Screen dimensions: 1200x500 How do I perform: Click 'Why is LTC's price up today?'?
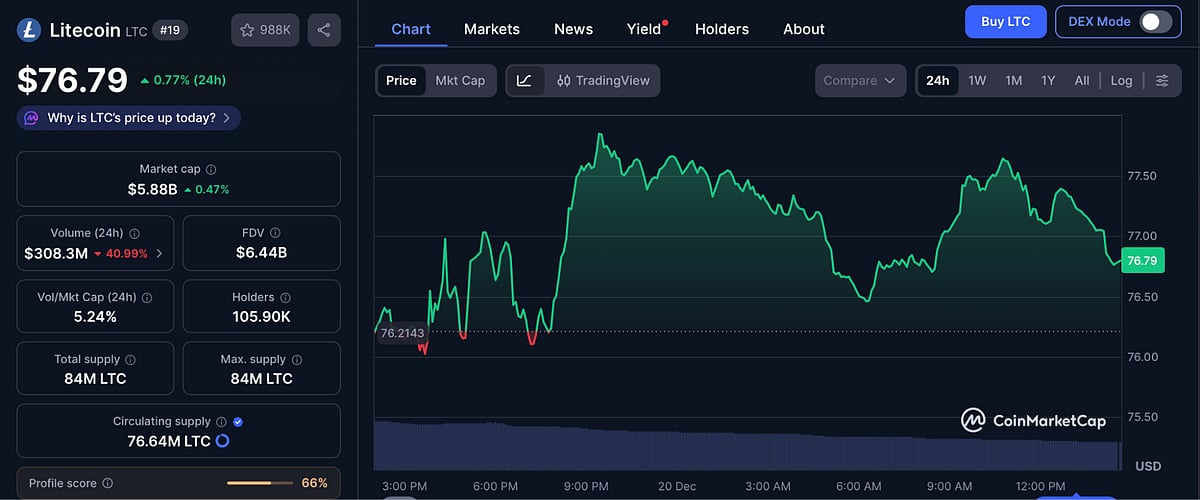click(131, 118)
